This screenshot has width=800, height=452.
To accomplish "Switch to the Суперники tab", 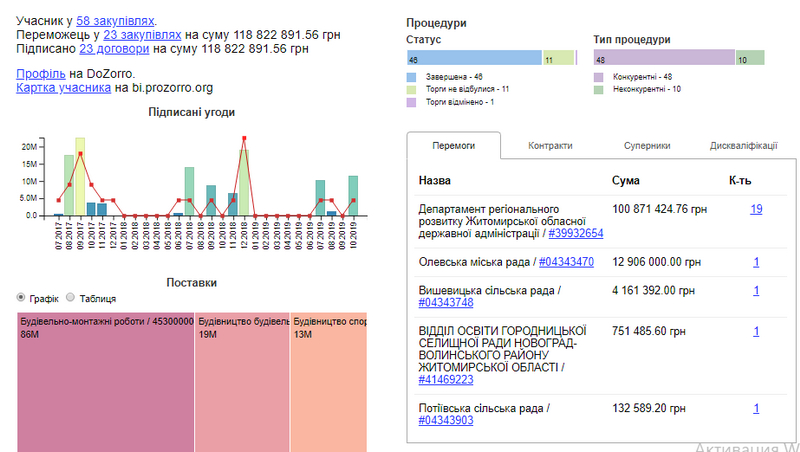I will (x=647, y=145).
